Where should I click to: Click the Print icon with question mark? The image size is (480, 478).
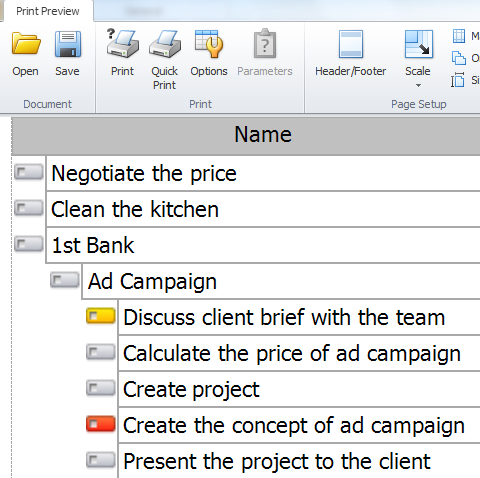point(122,43)
